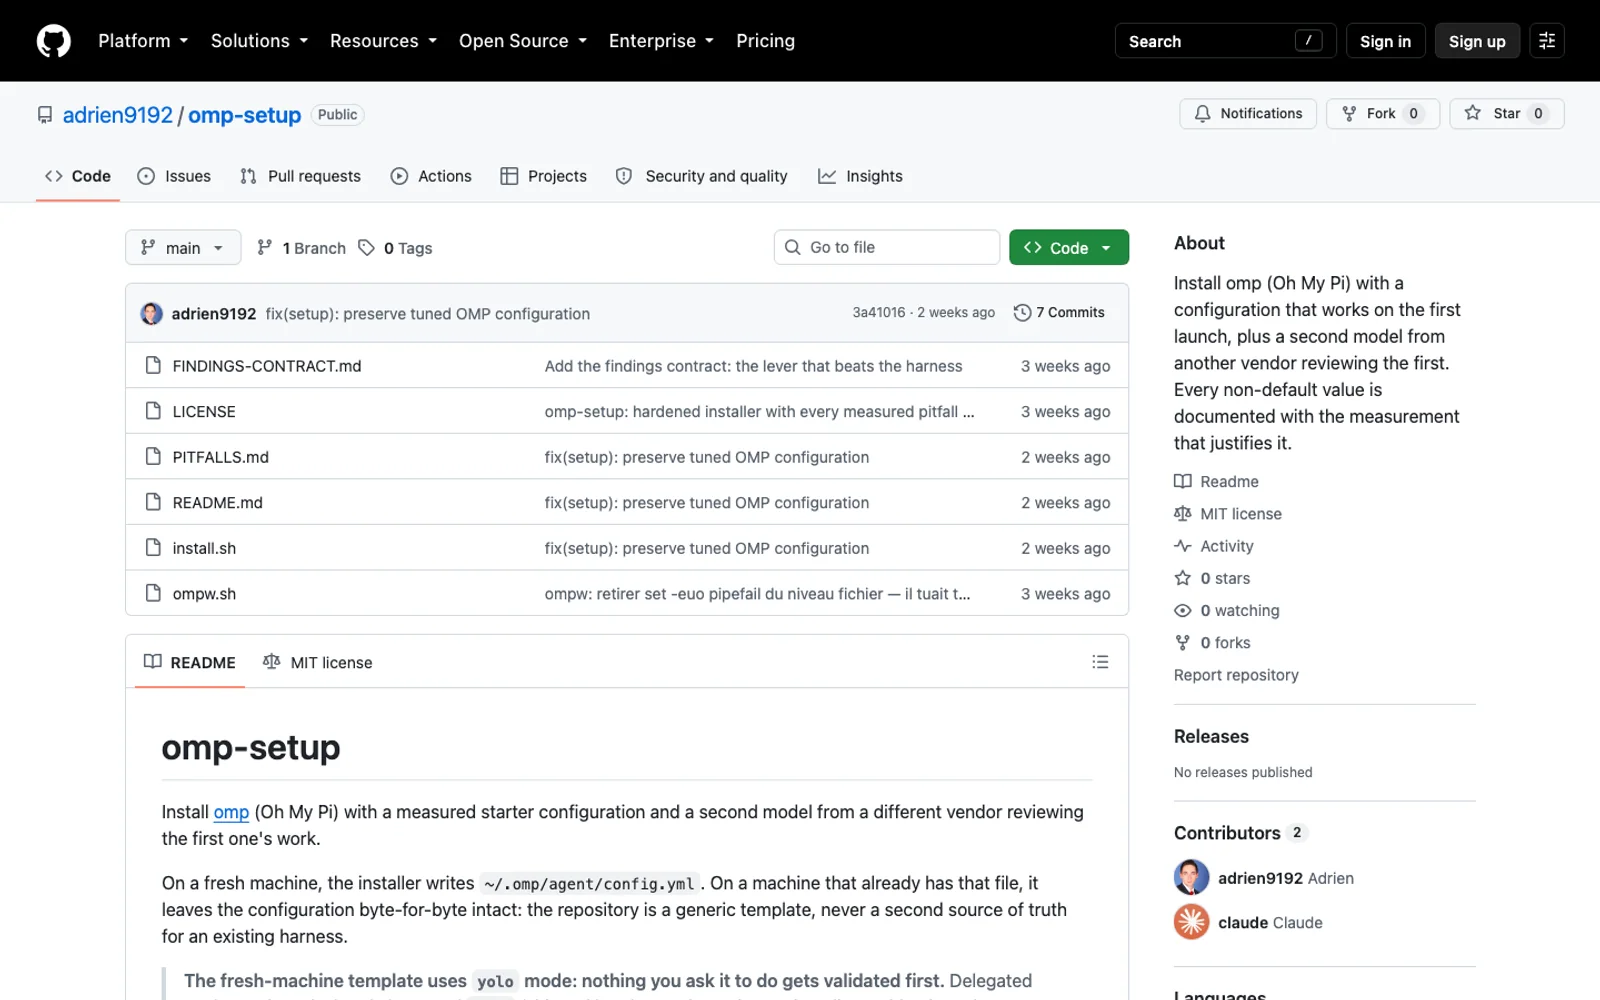Open the README outline list icon
Viewport: 1600px width, 1000px height.
pos(1100,662)
